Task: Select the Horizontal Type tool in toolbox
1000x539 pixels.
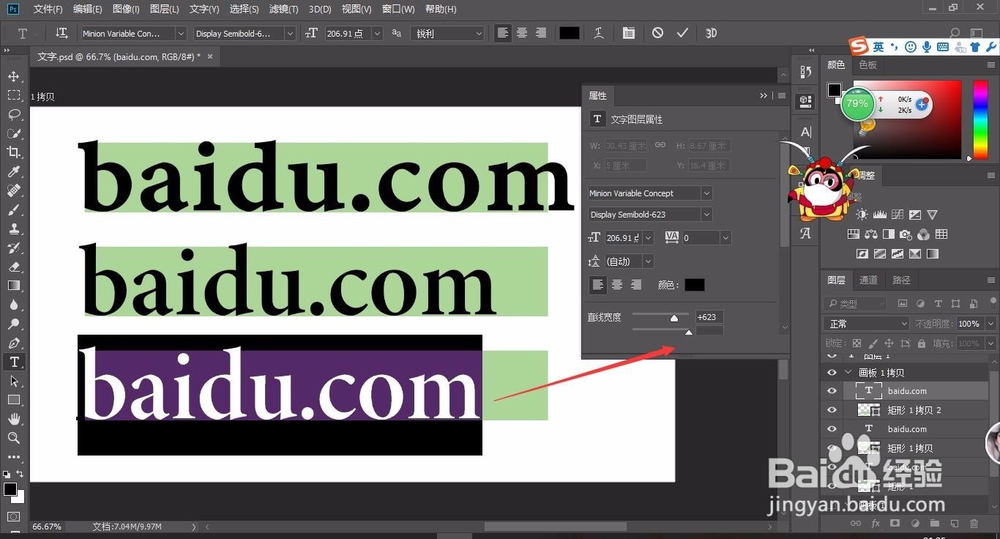Action: click(x=13, y=362)
